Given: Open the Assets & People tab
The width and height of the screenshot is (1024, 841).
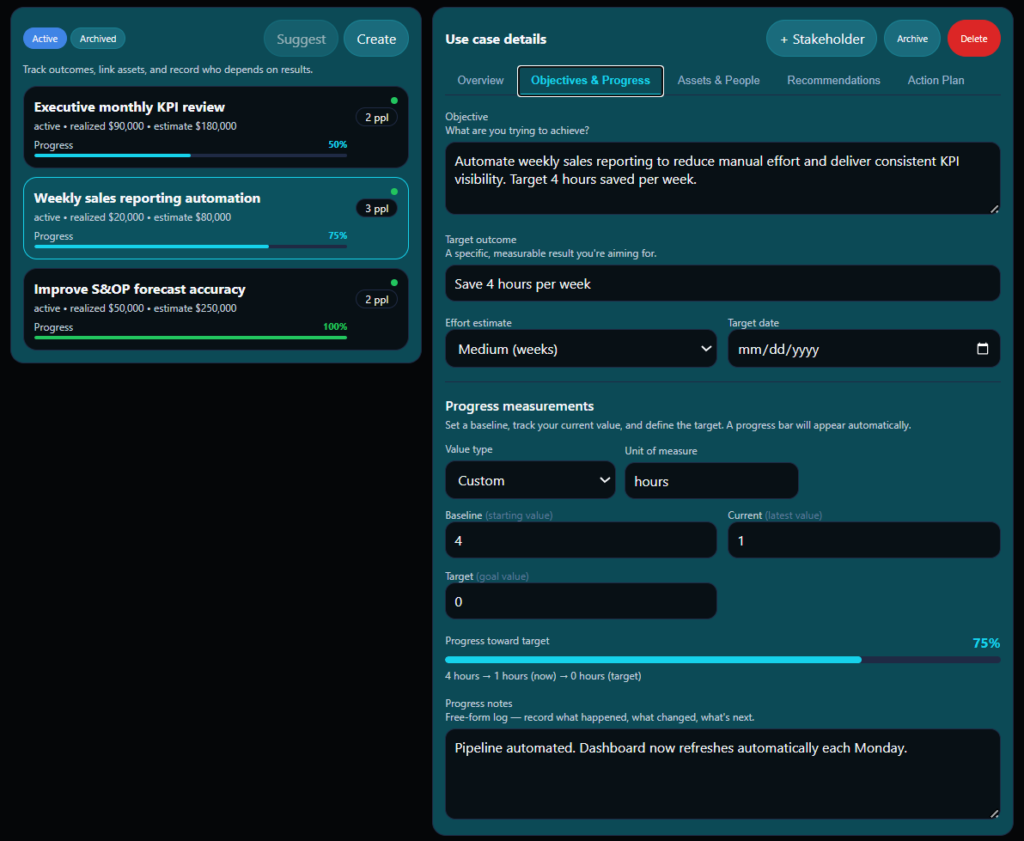Looking at the screenshot, I should coord(718,80).
